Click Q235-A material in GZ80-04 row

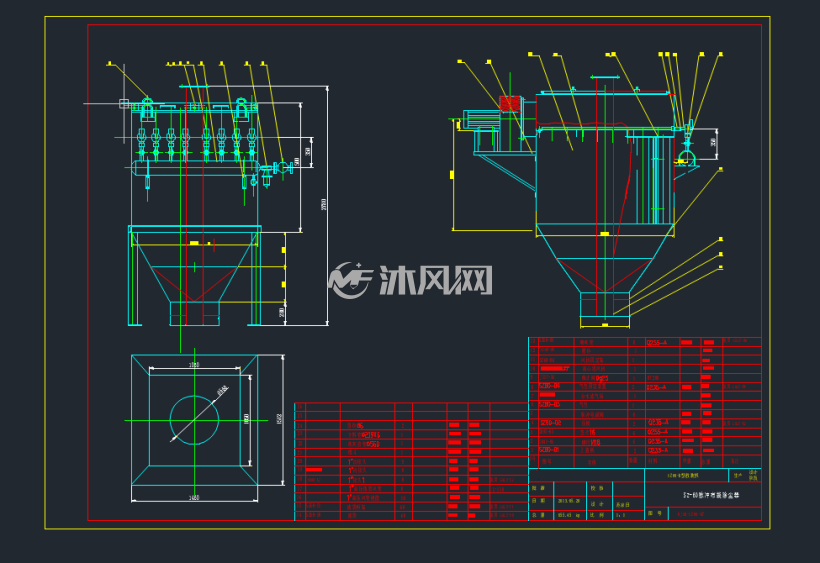[x=656, y=387]
